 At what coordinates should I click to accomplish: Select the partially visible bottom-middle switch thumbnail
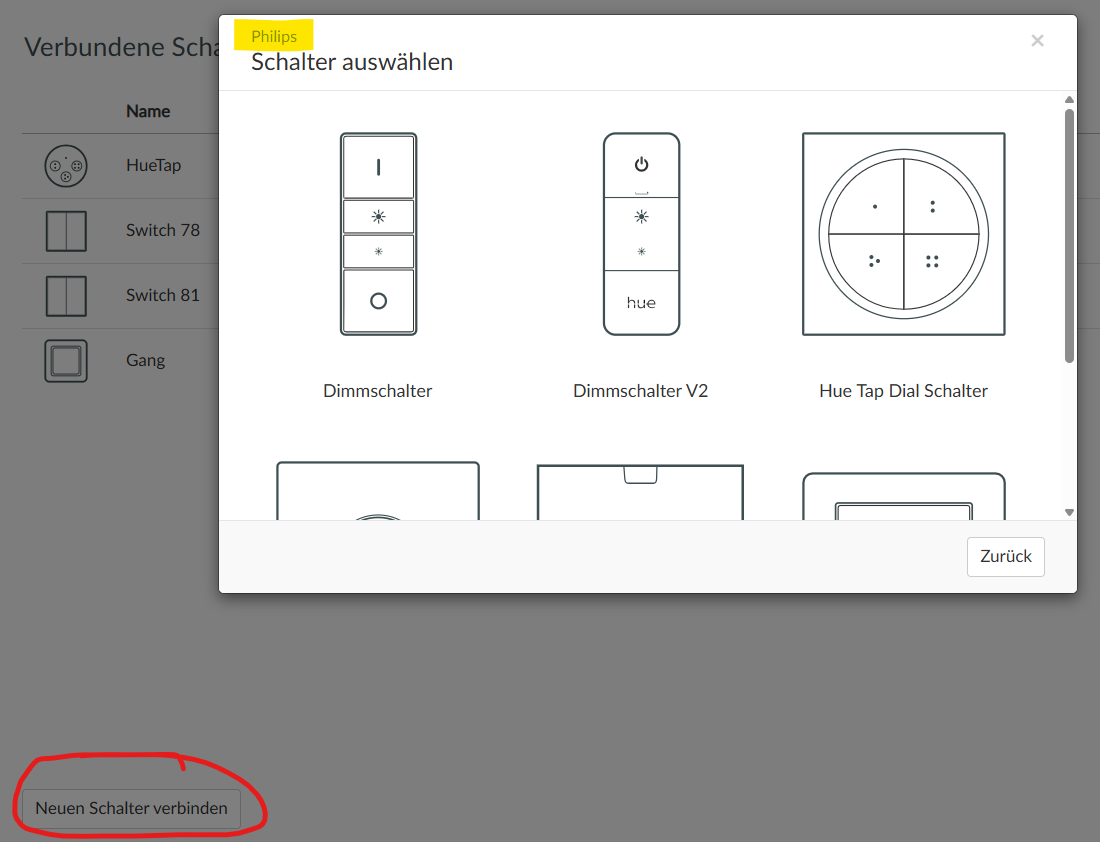pyautogui.click(x=640, y=492)
